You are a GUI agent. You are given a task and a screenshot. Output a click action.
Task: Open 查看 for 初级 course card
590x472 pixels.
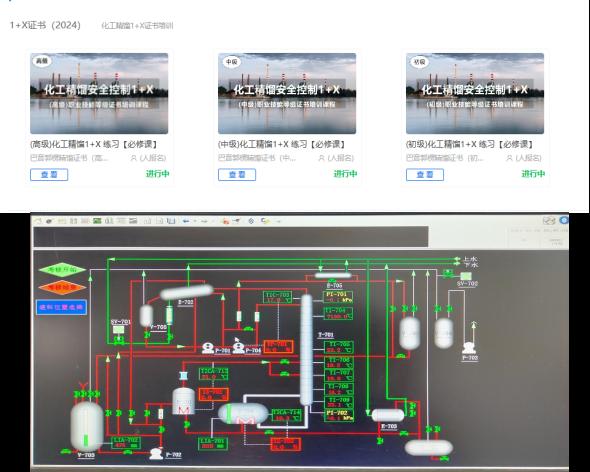pos(425,175)
